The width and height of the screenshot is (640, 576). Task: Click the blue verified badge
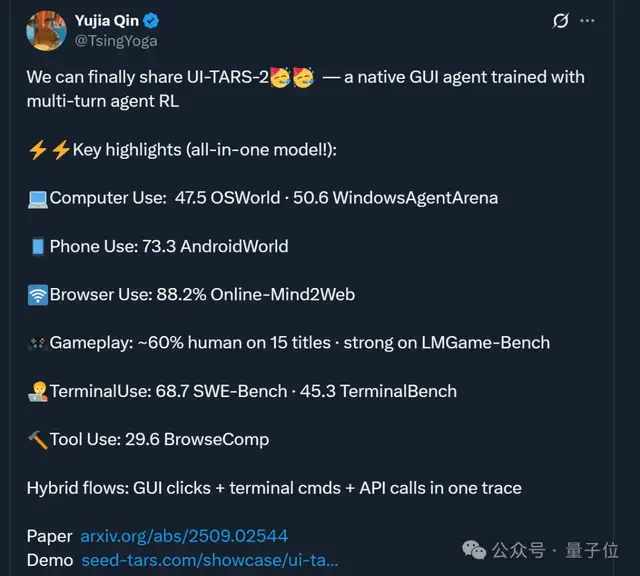pyautogui.click(x=151, y=21)
